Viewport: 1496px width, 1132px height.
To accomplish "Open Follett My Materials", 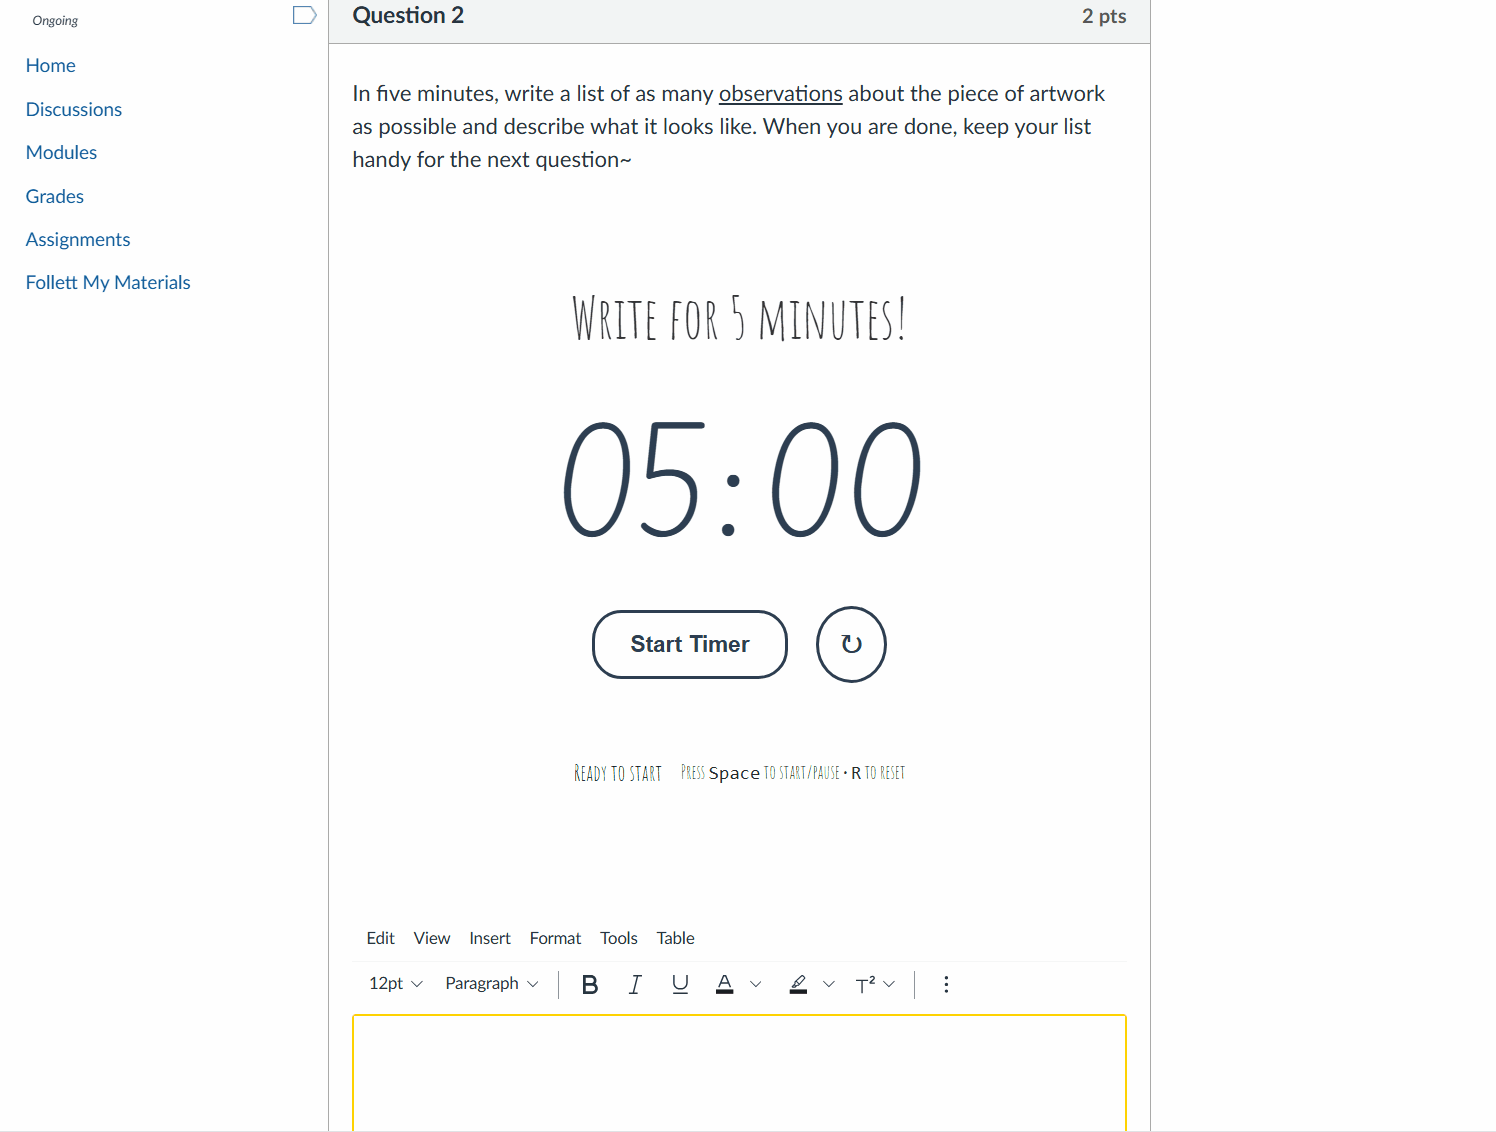I will 108,282.
